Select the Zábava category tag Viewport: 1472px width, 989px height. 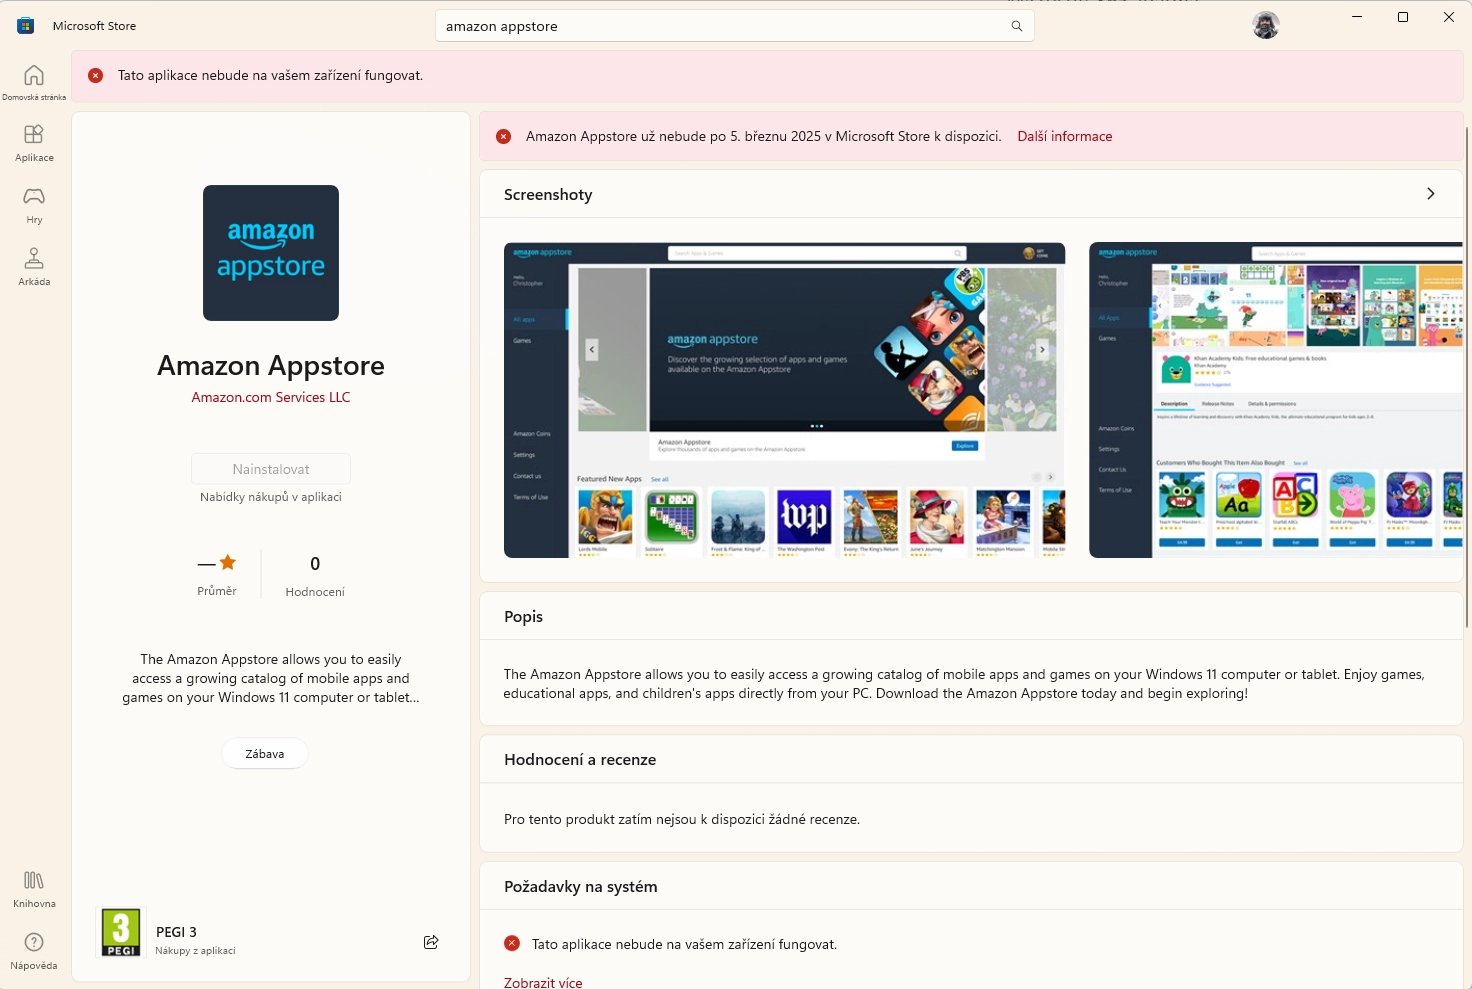[264, 753]
